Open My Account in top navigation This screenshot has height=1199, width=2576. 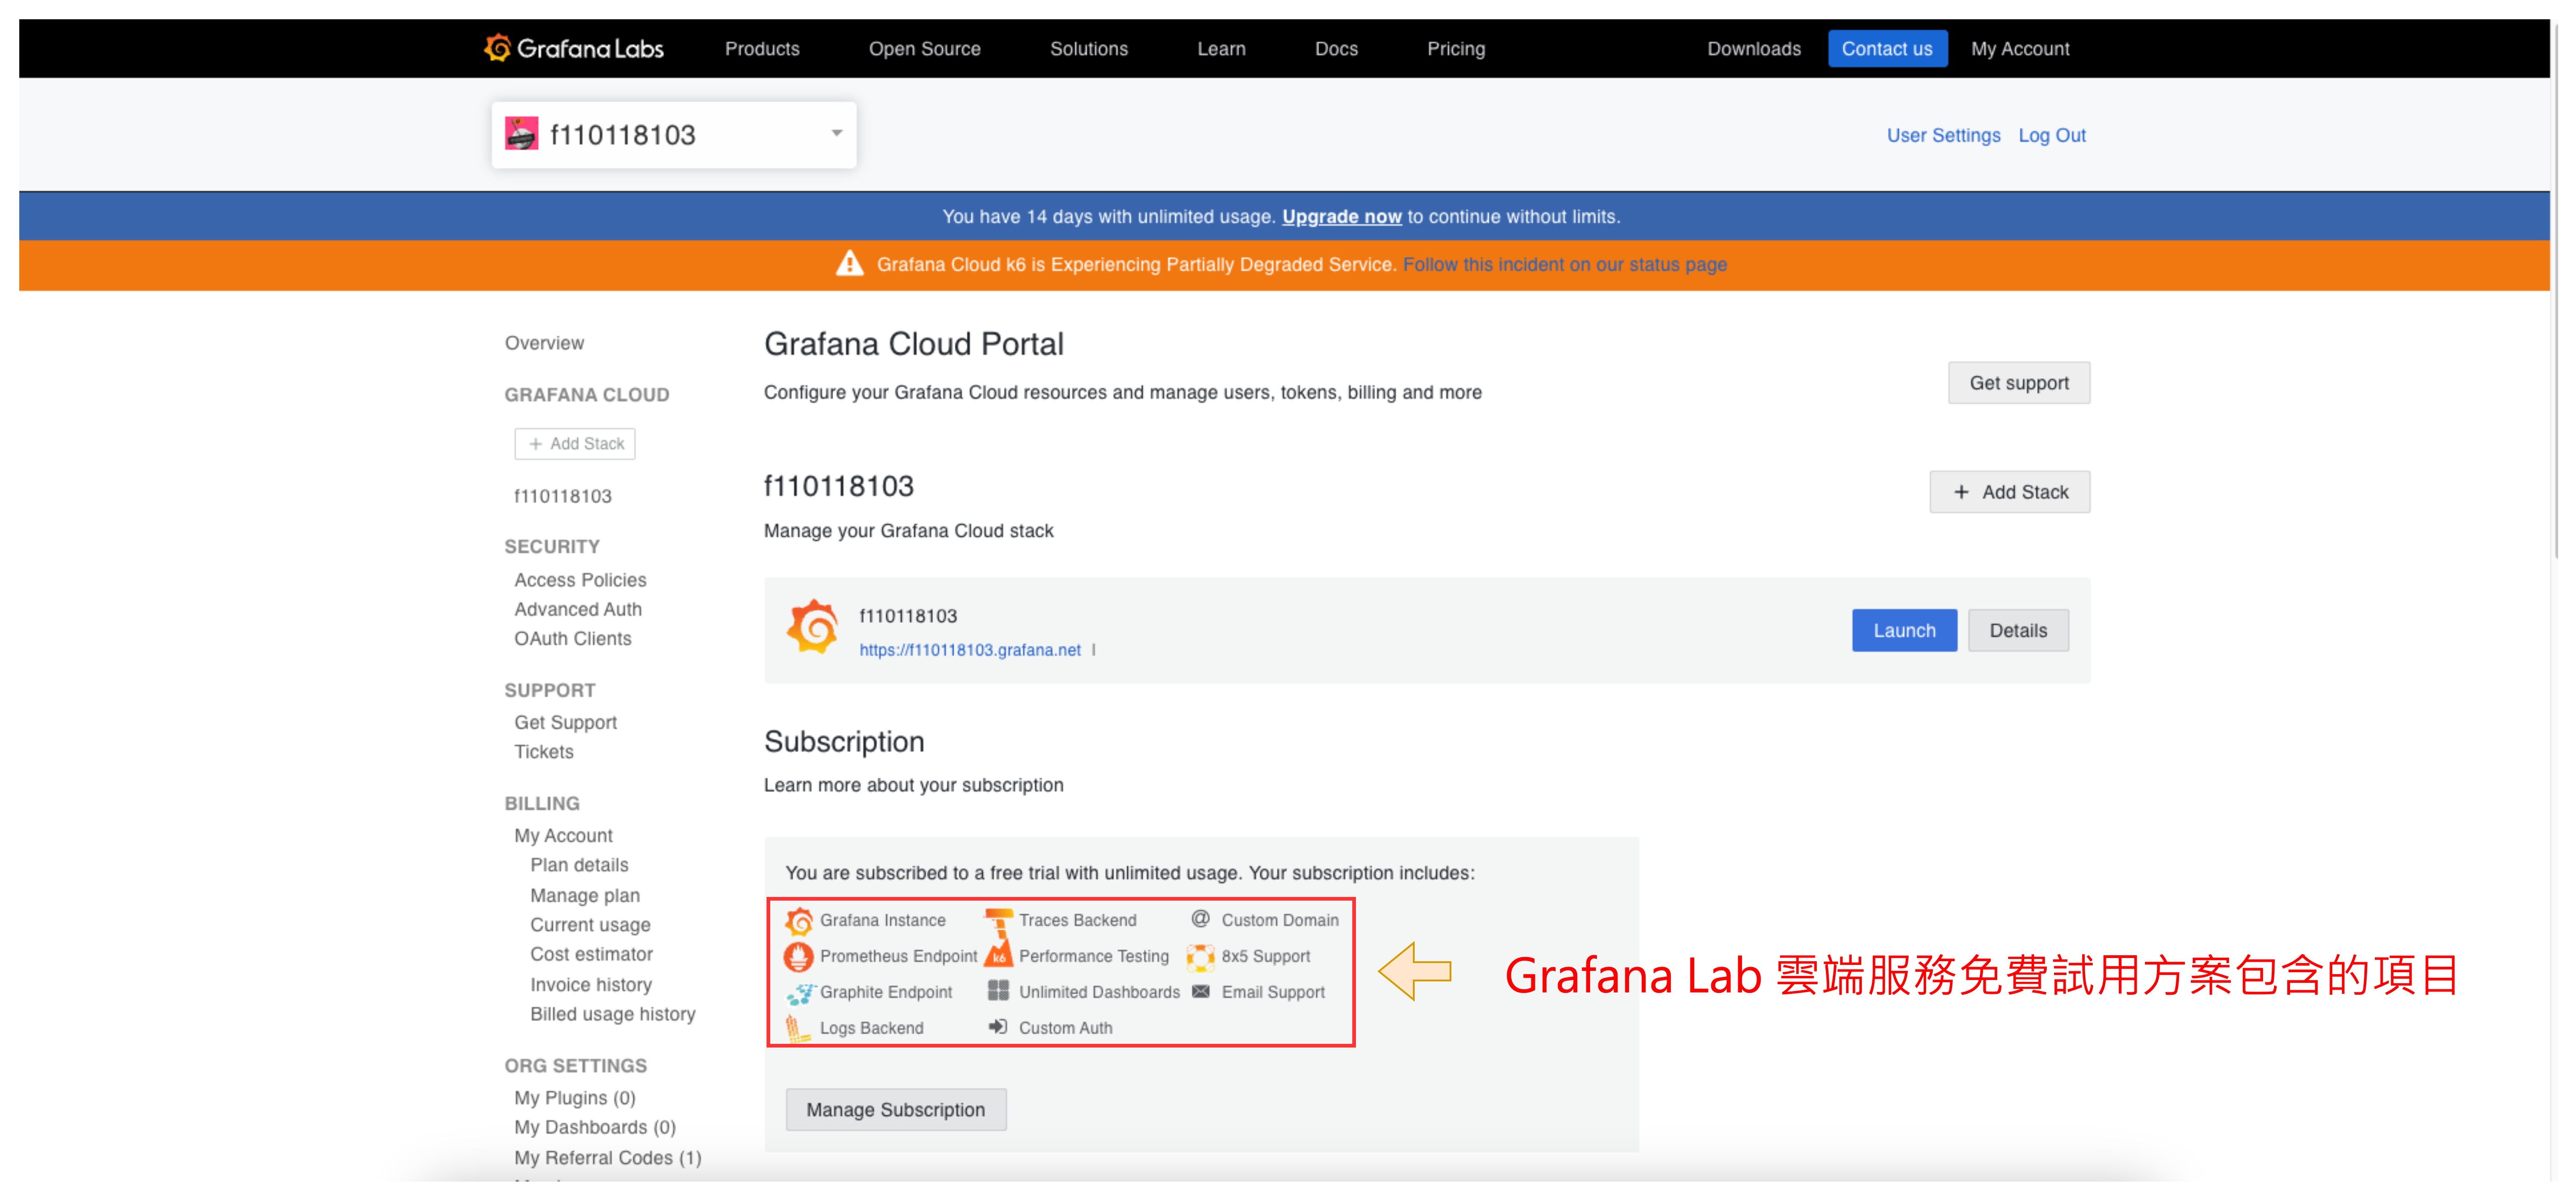pyautogui.click(x=2019, y=49)
